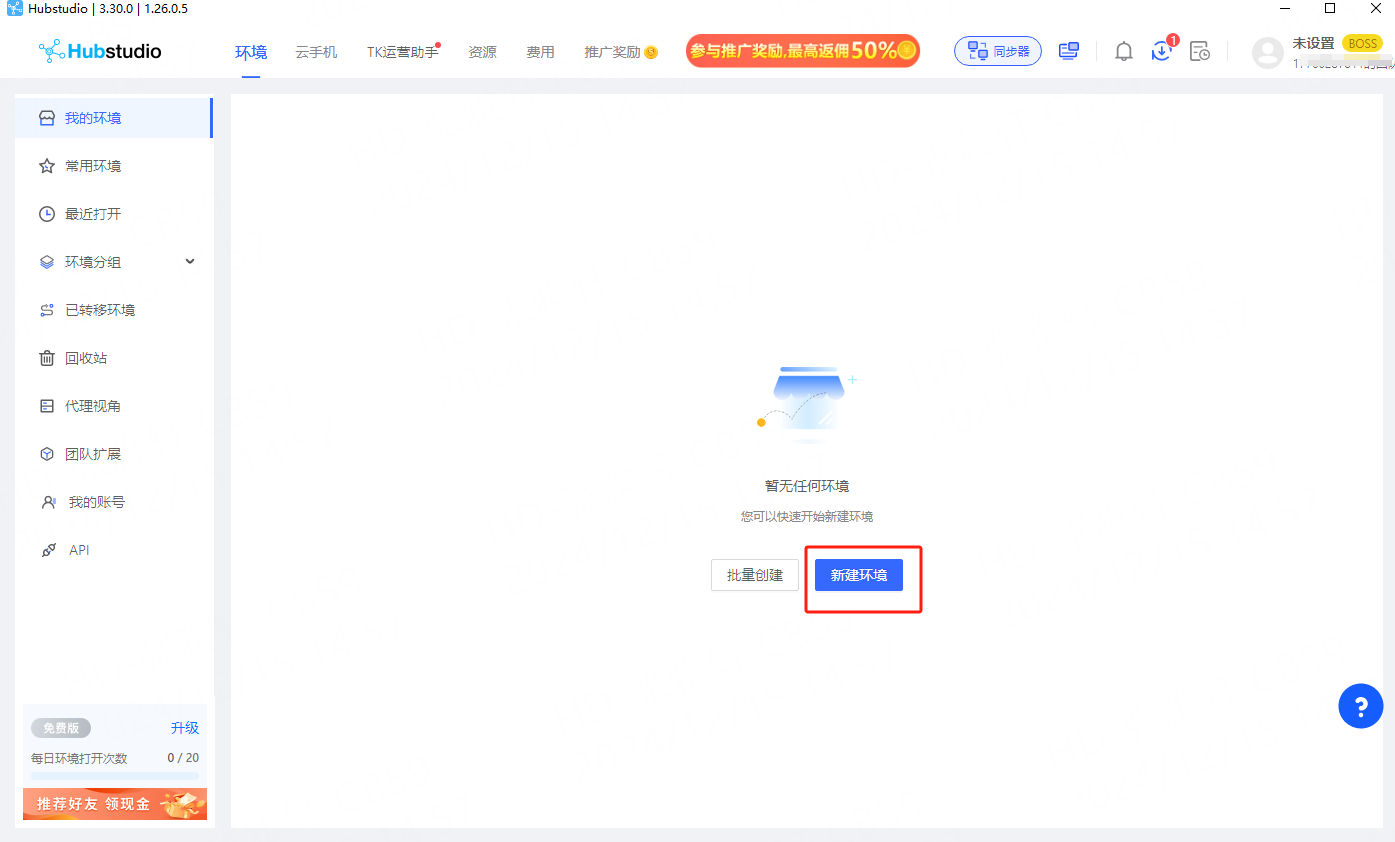
Task: Click the scheduled task list icon
Action: [1199, 51]
